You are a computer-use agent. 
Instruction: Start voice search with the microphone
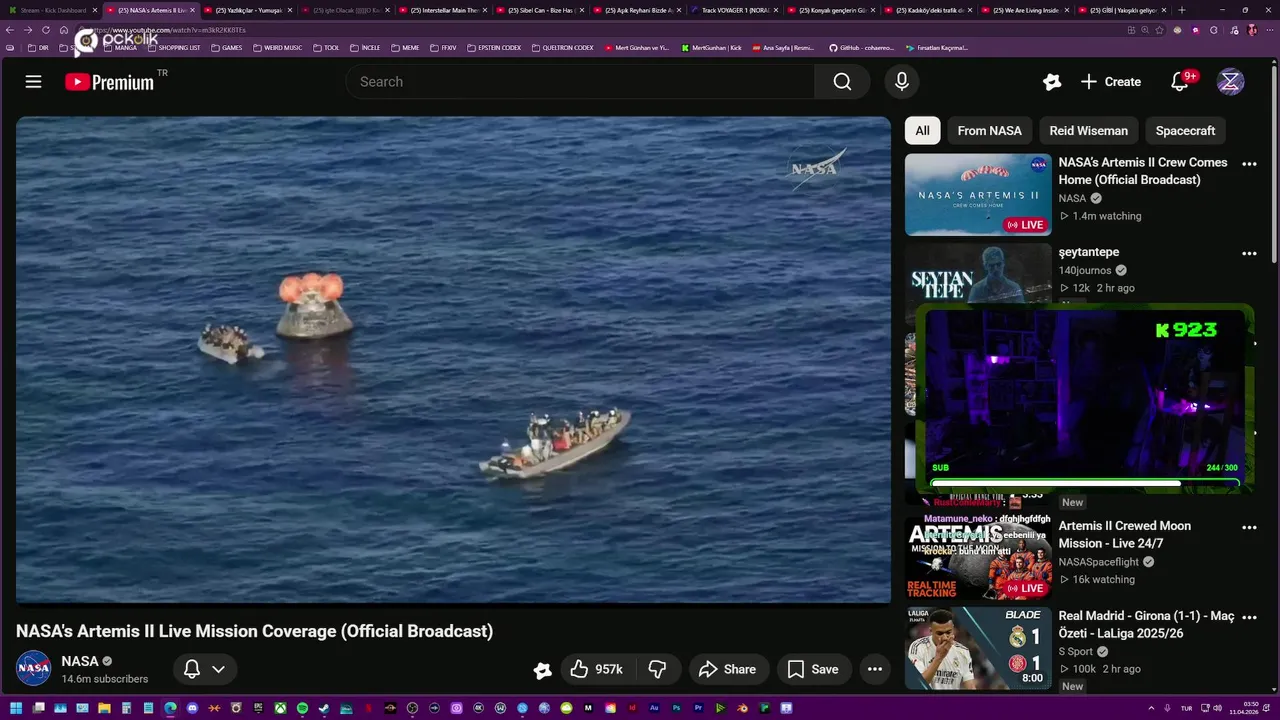tap(901, 82)
